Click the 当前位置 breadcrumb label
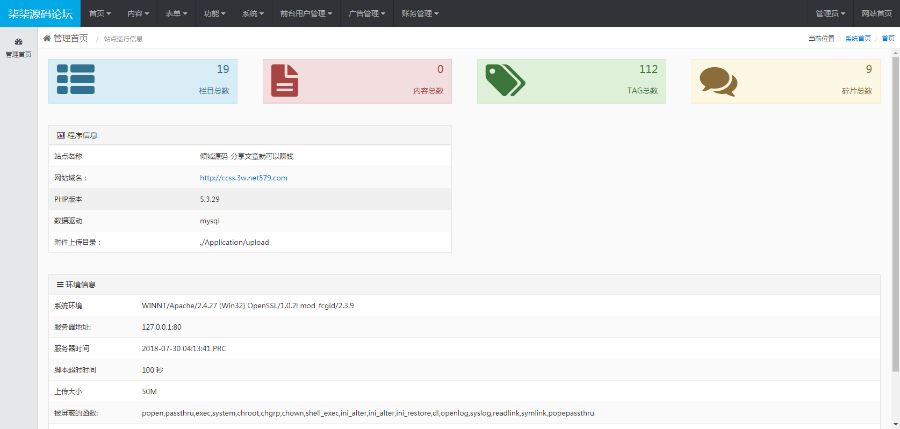The image size is (900, 429). coord(821,38)
